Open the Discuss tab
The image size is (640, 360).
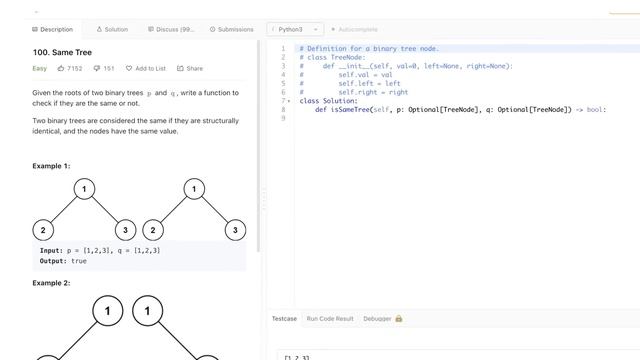click(171, 29)
